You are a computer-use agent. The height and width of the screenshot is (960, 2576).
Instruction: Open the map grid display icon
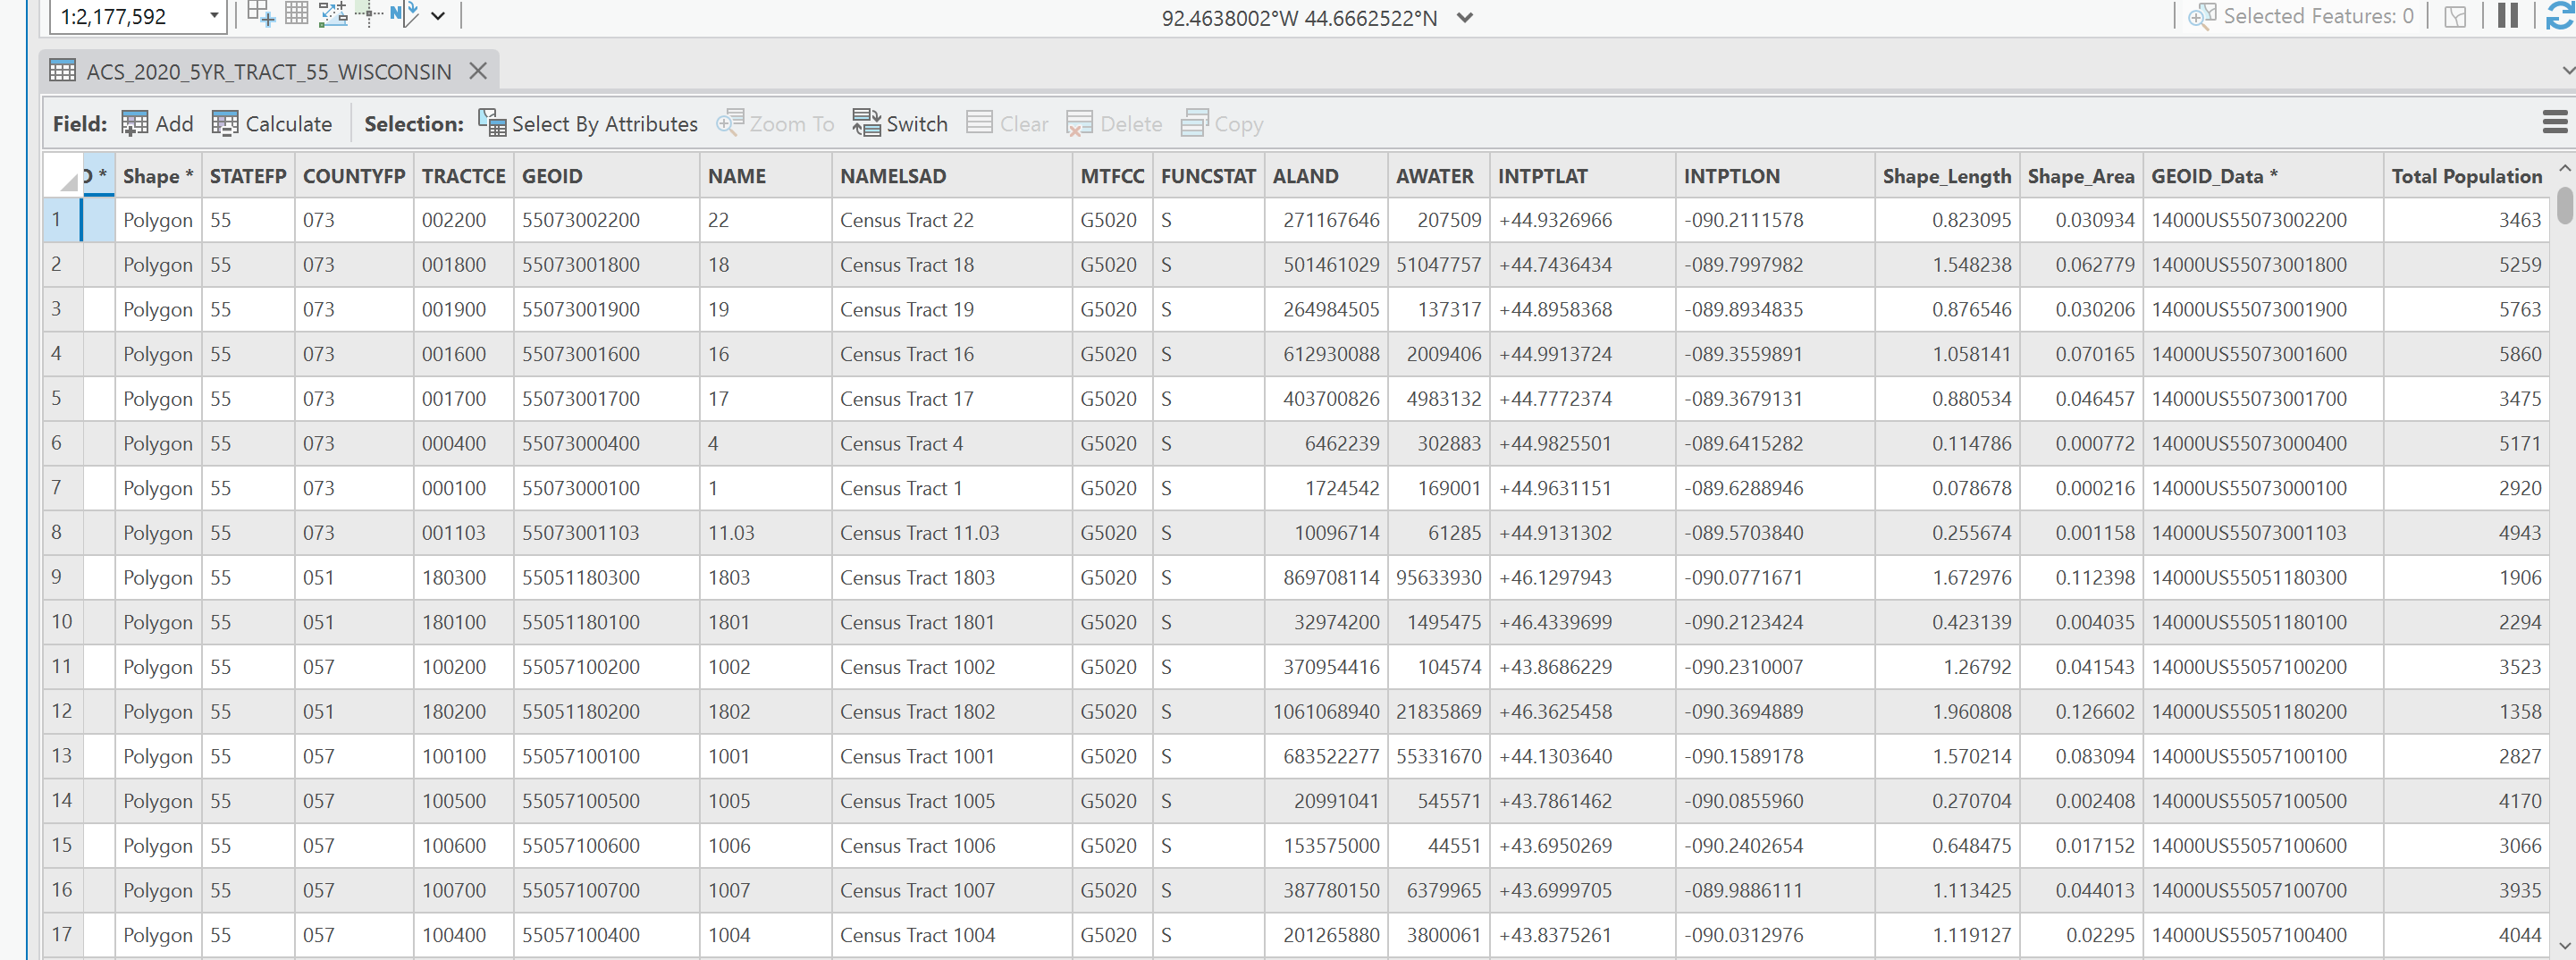(297, 14)
